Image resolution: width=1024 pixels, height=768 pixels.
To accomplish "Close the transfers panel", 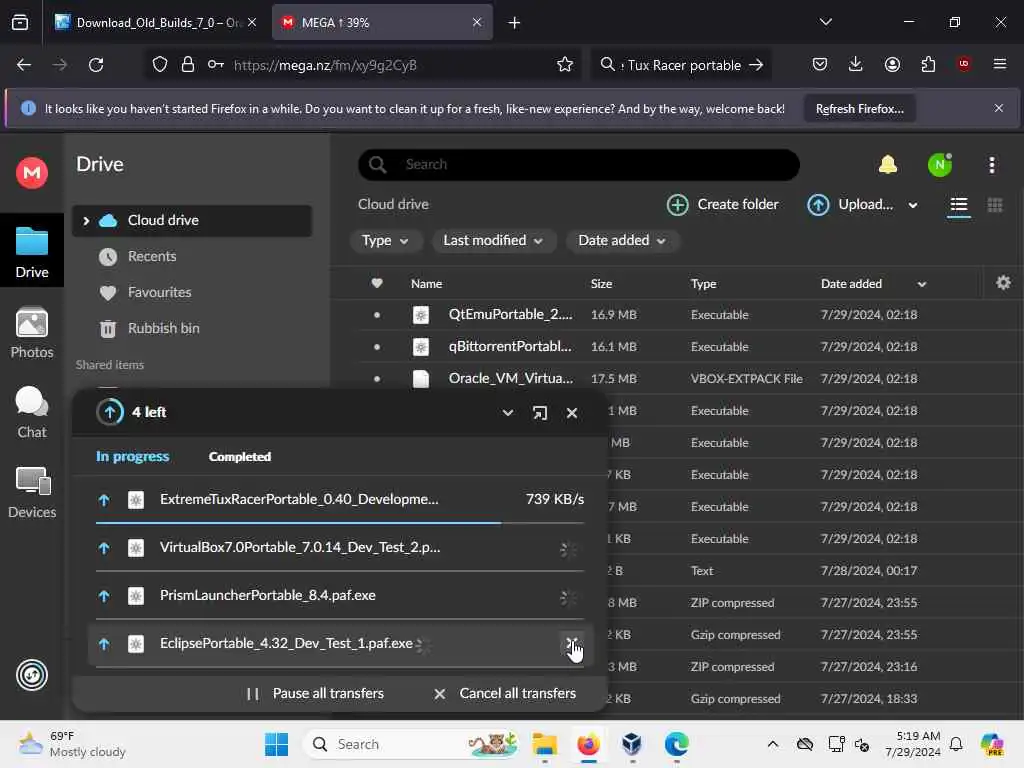I will (x=572, y=413).
